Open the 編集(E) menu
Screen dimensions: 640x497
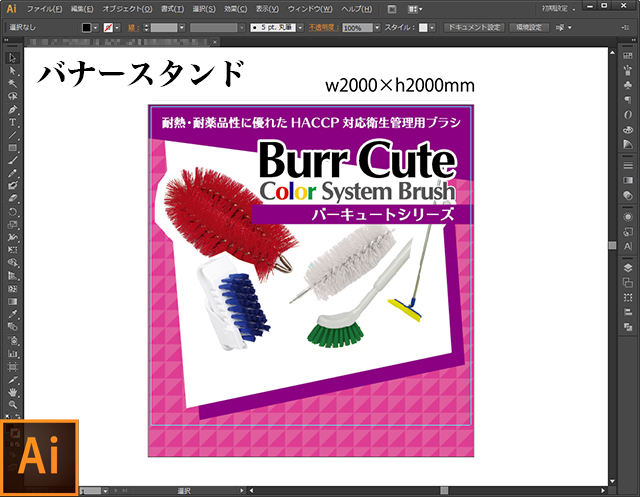(x=82, y=9)
